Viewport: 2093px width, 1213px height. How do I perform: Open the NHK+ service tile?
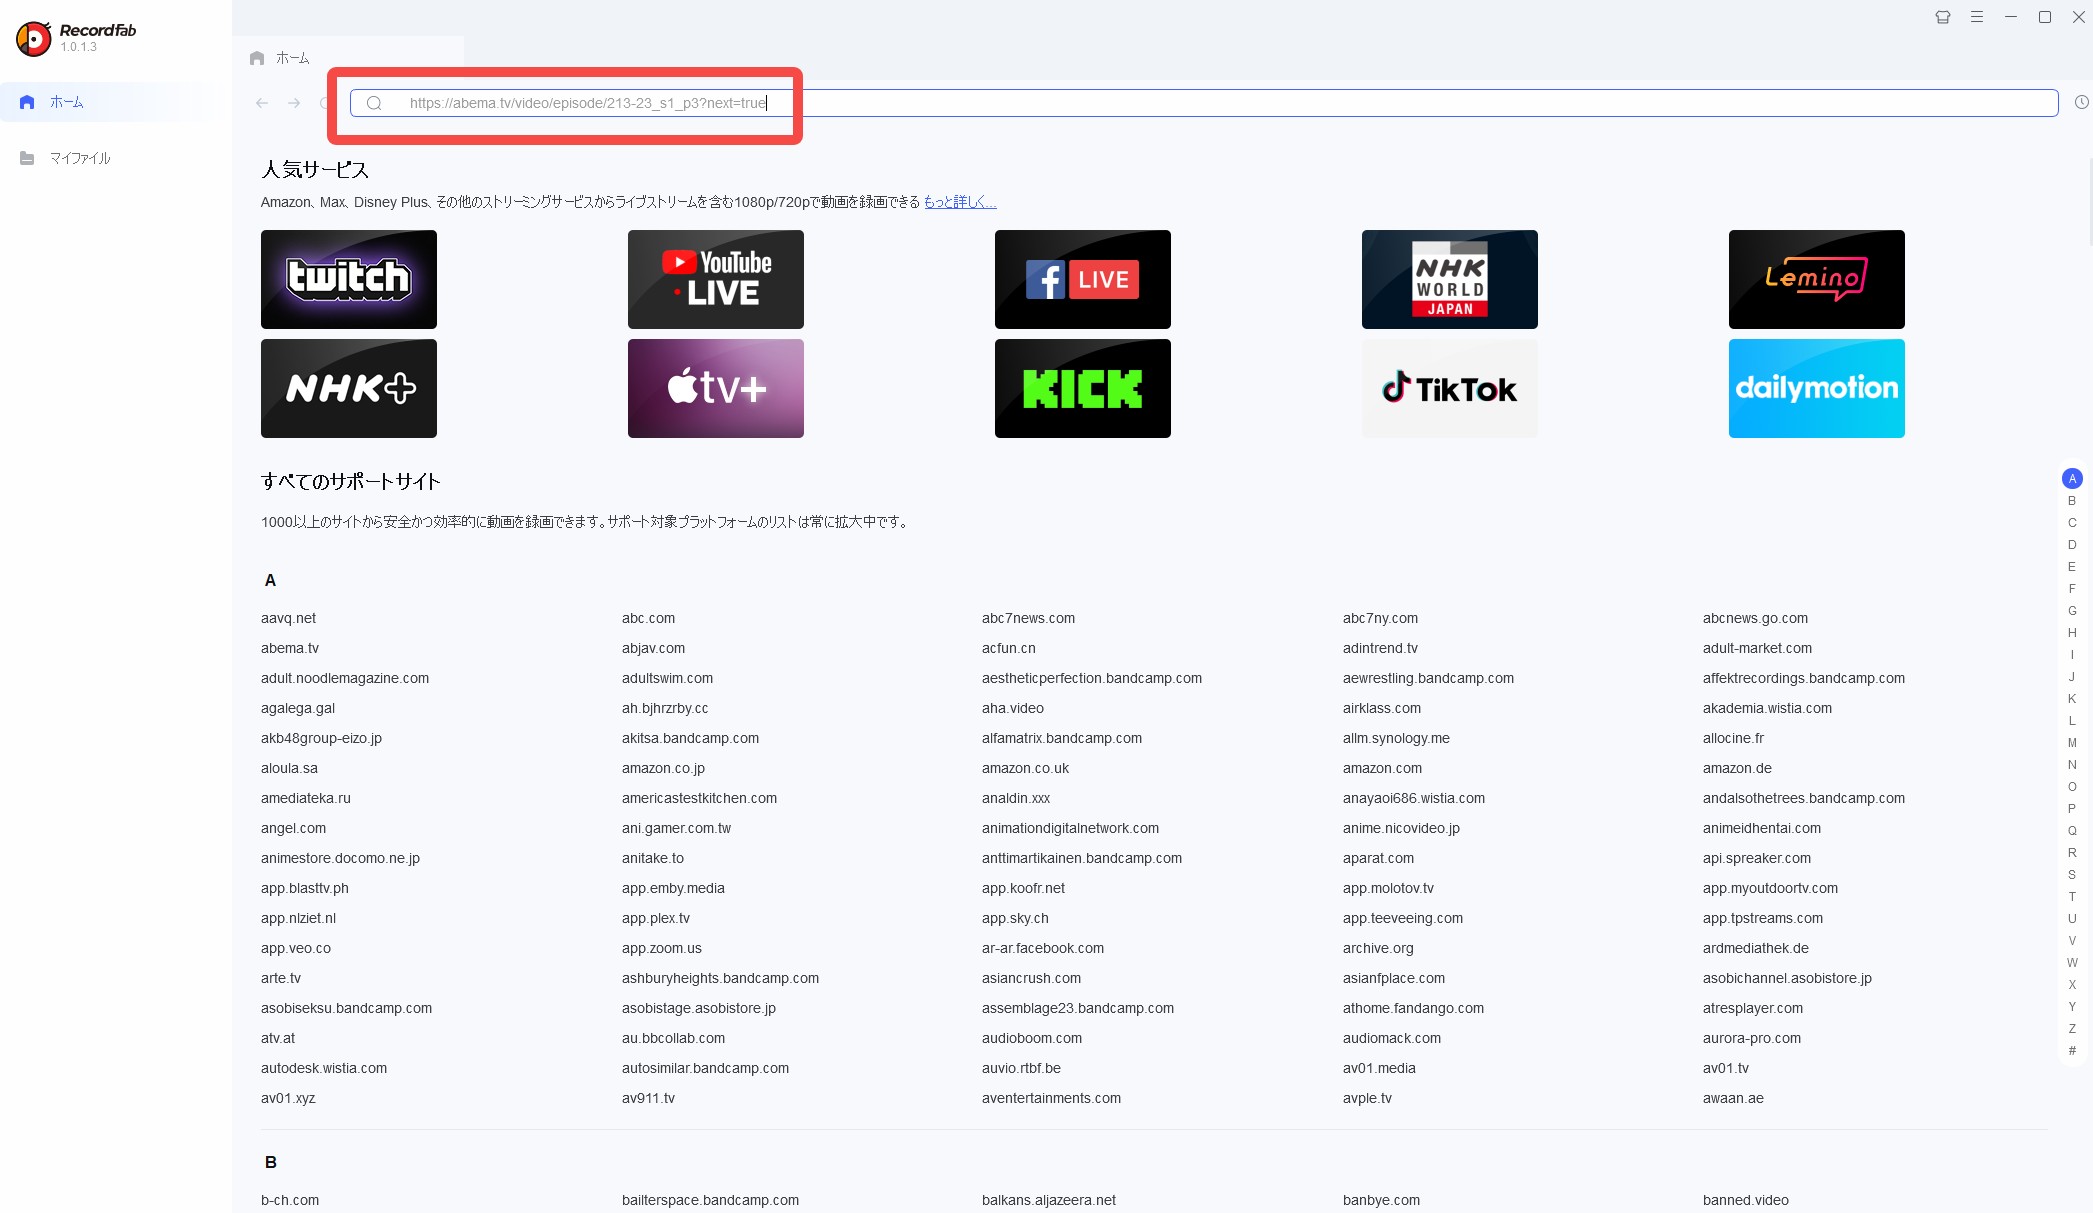click(x=349, y=388)
